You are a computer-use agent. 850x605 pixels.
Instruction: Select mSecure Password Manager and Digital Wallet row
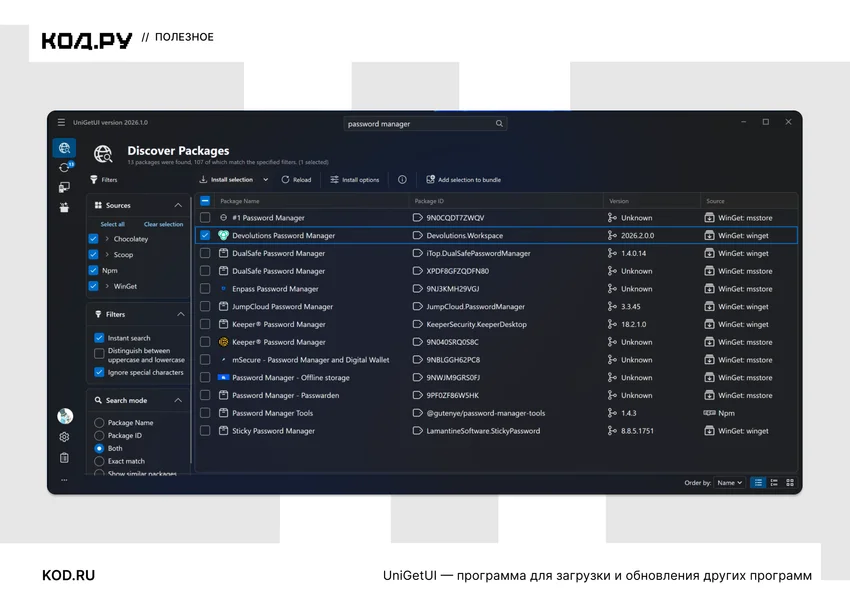496,360
